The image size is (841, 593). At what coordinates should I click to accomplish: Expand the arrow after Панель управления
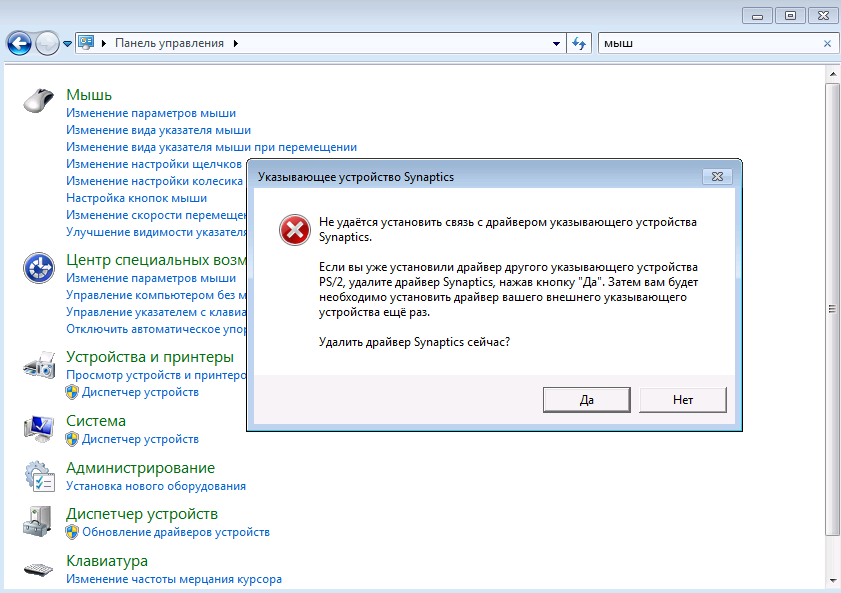[235, 43]
